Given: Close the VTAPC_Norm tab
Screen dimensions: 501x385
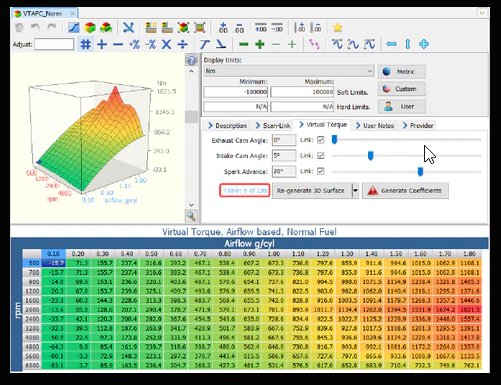Looking at the screenshot, I should (x=72, y=14).
